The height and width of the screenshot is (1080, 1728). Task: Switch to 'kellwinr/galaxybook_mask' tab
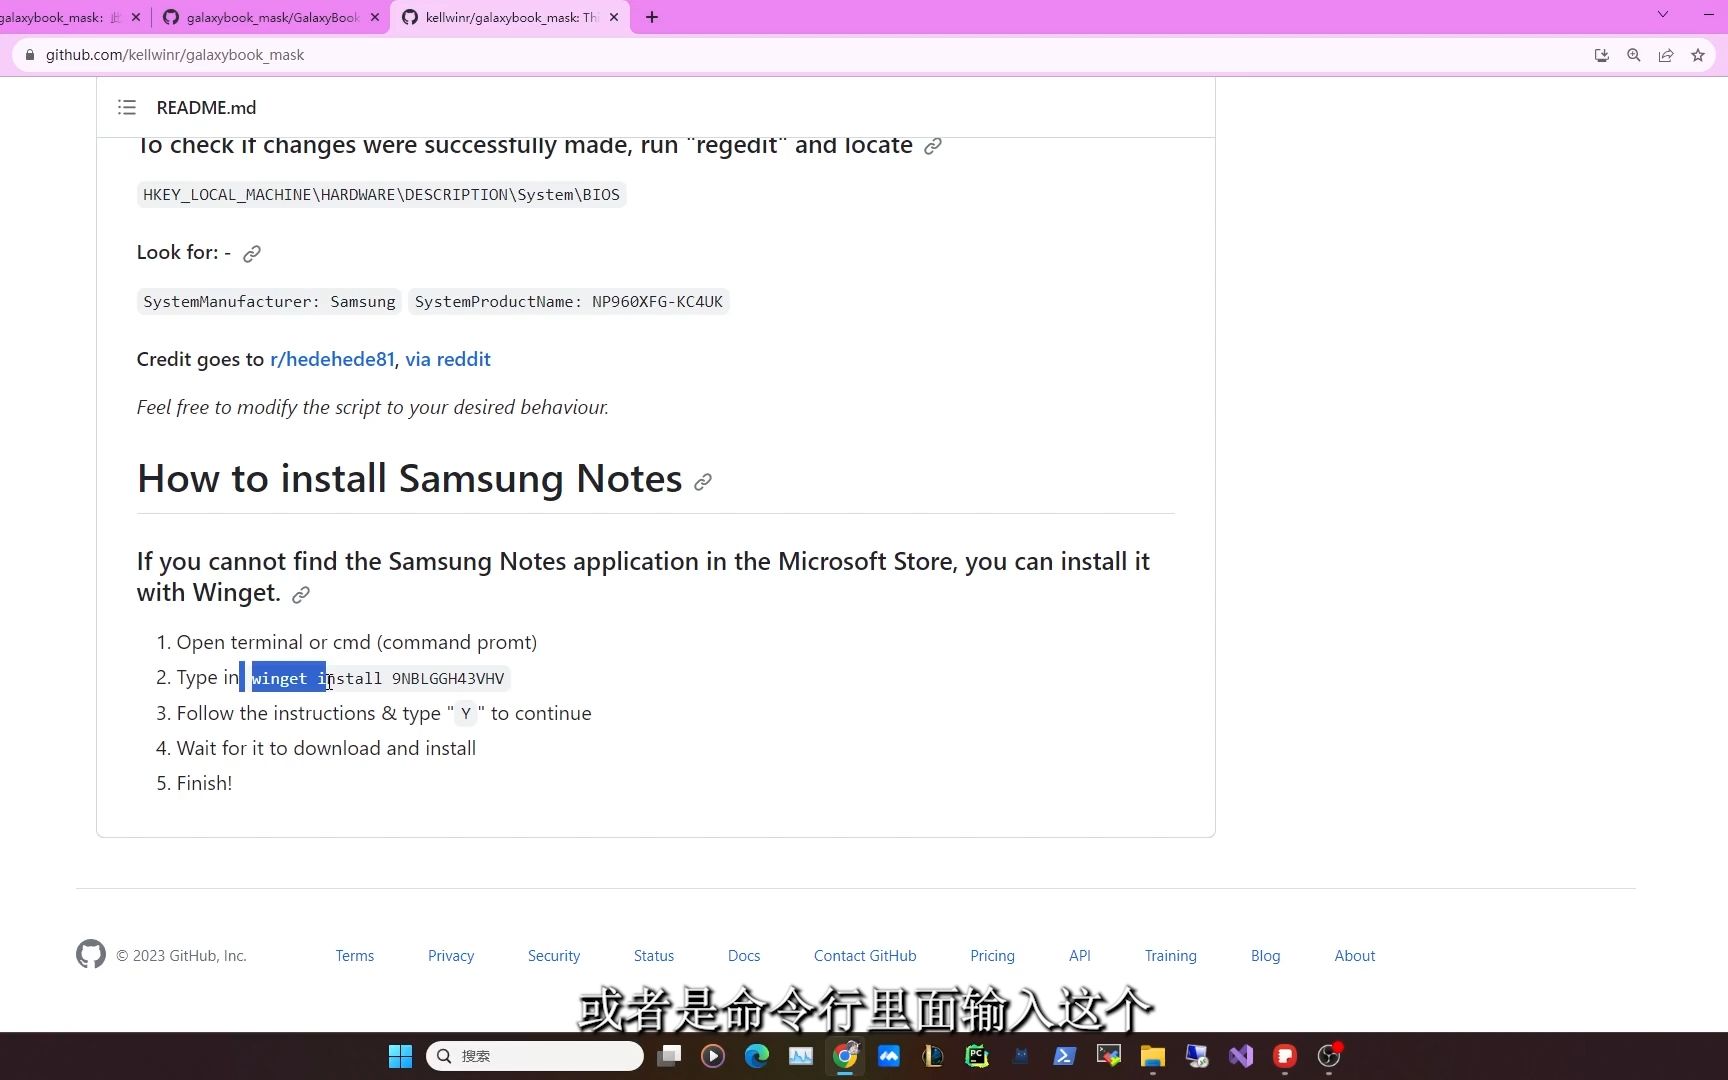(x=511, y=17)
